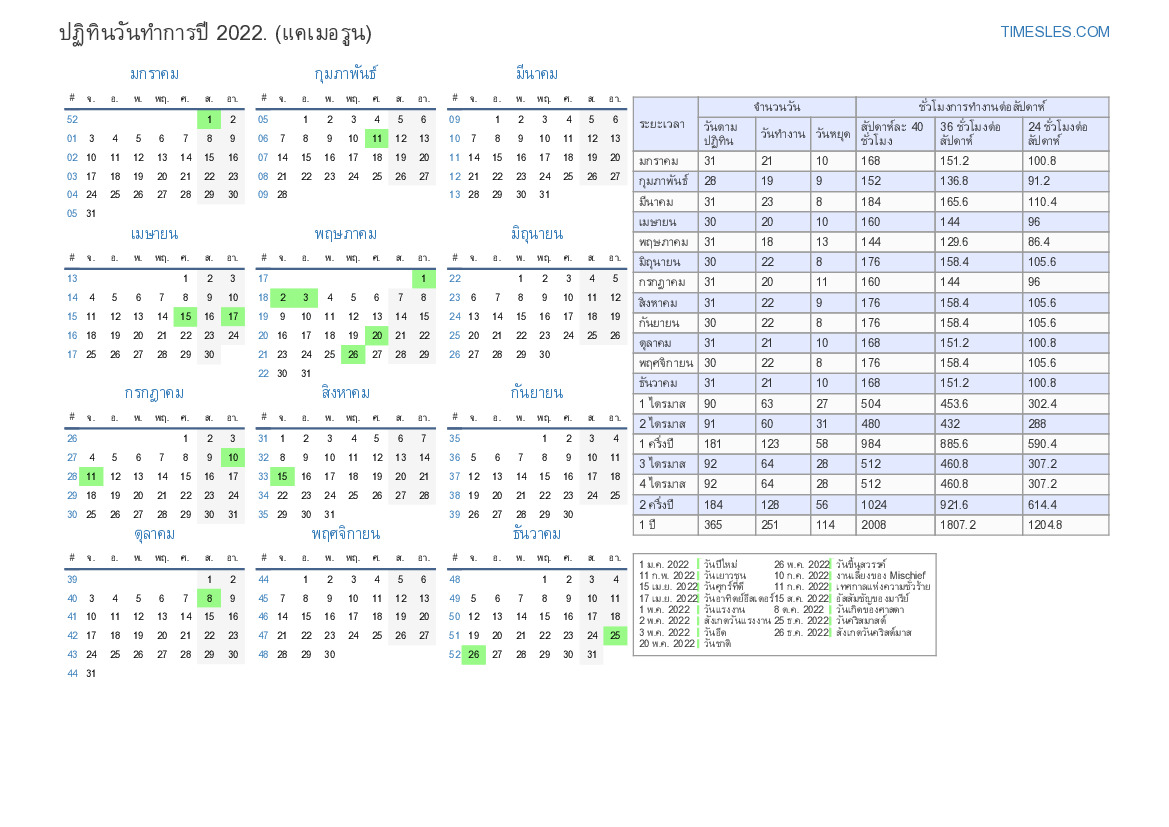The width and height of the screenshot is (1169, 827).
Task: Select the ธันวาคม month title
Action: coord(536,534)
